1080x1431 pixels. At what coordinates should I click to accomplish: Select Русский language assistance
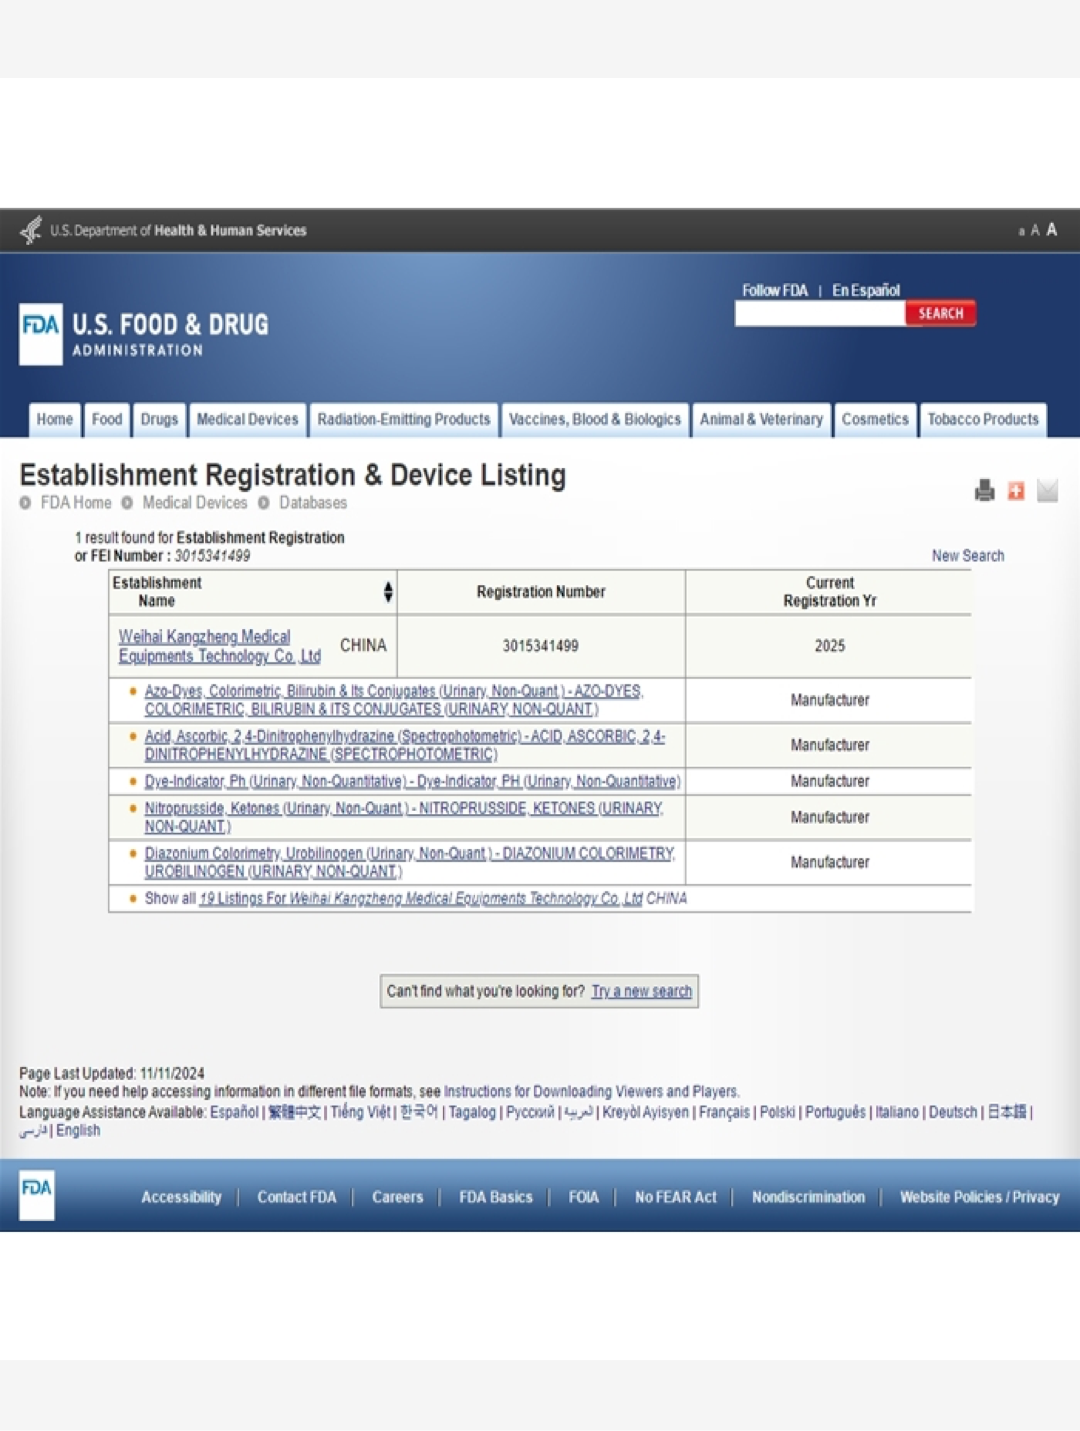[x=530, y=1112]
